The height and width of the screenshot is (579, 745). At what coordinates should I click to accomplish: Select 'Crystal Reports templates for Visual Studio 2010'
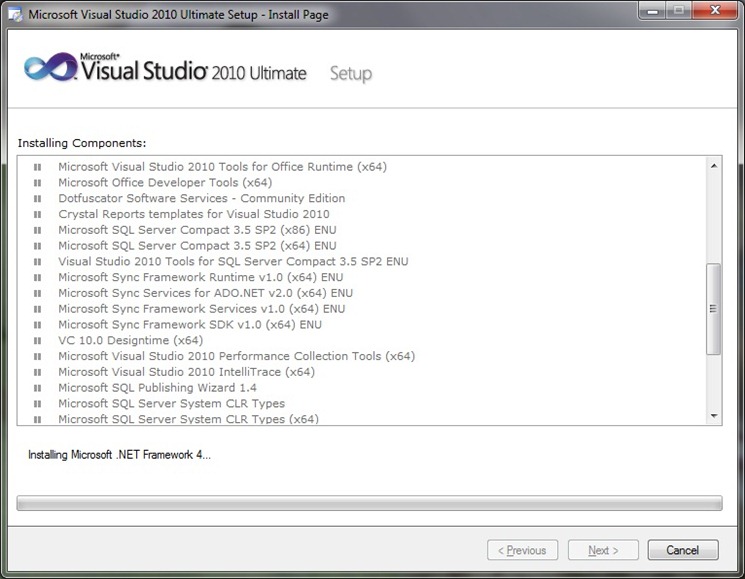pyautogui.click(x=193, y=214)
